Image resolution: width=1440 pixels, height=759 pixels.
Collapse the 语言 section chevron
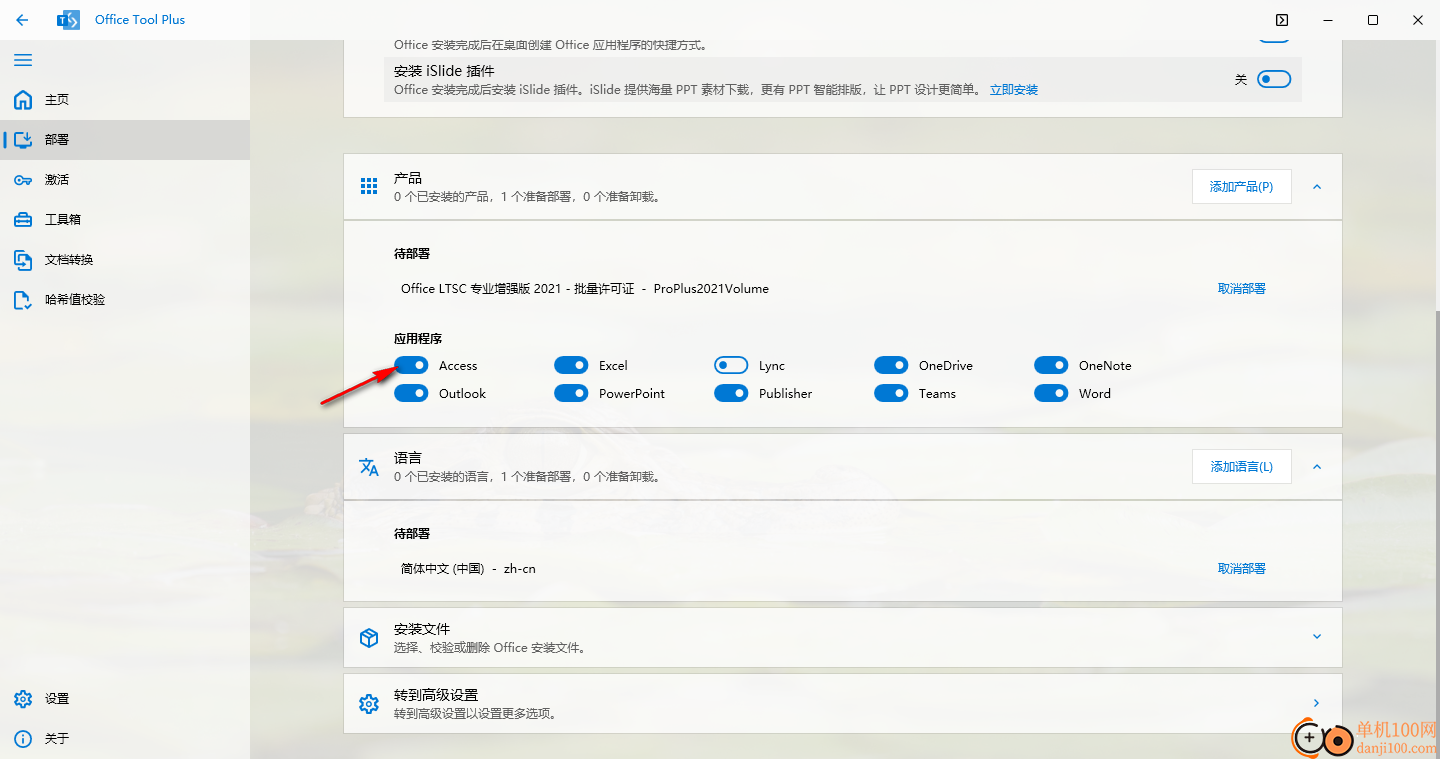pyautogui.click(x=1317, y=467)
